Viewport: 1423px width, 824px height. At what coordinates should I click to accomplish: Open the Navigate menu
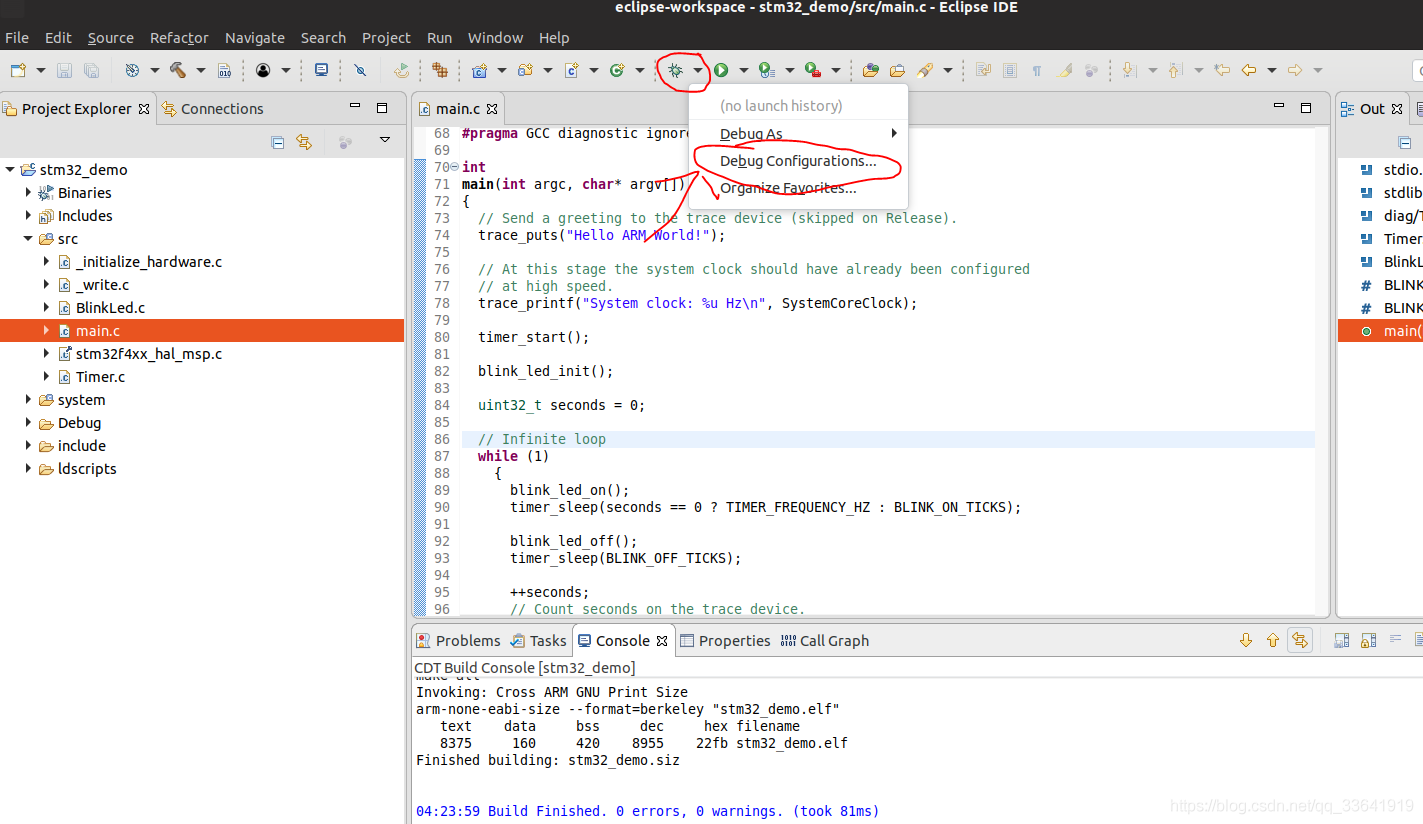[254, 38]
